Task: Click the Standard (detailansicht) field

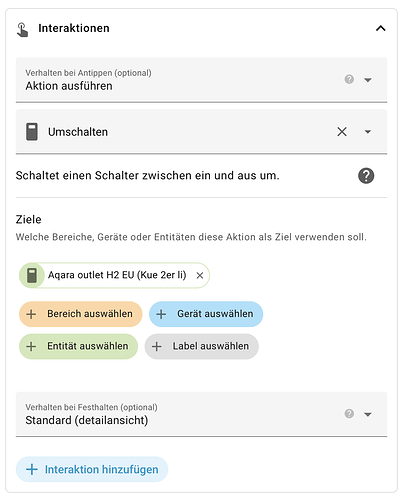Action: click(x=201, y=414)
